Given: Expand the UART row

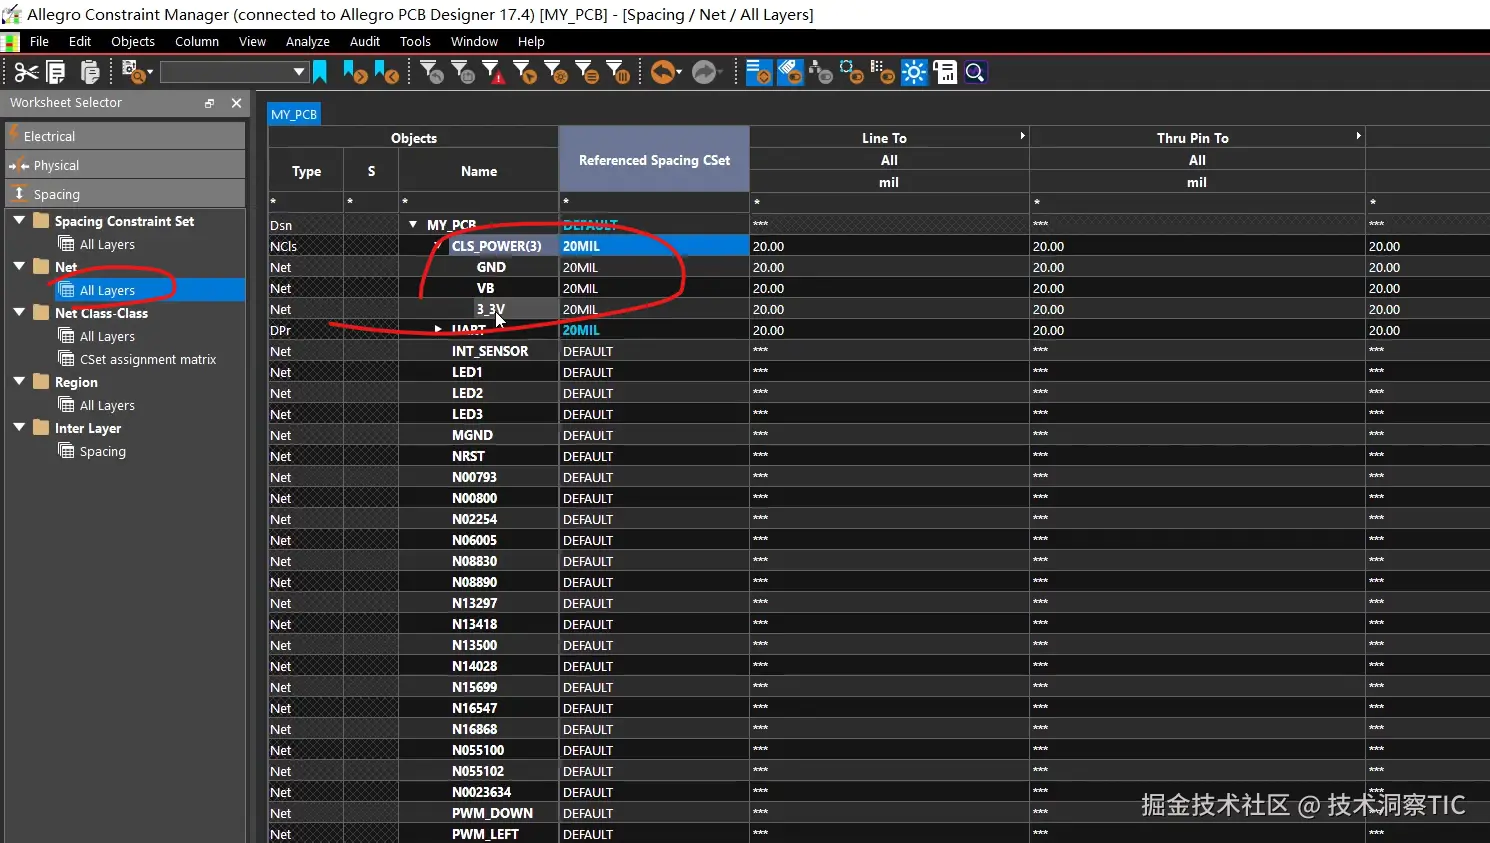Looking at the screenshot, I should click(x=438, y=329).
